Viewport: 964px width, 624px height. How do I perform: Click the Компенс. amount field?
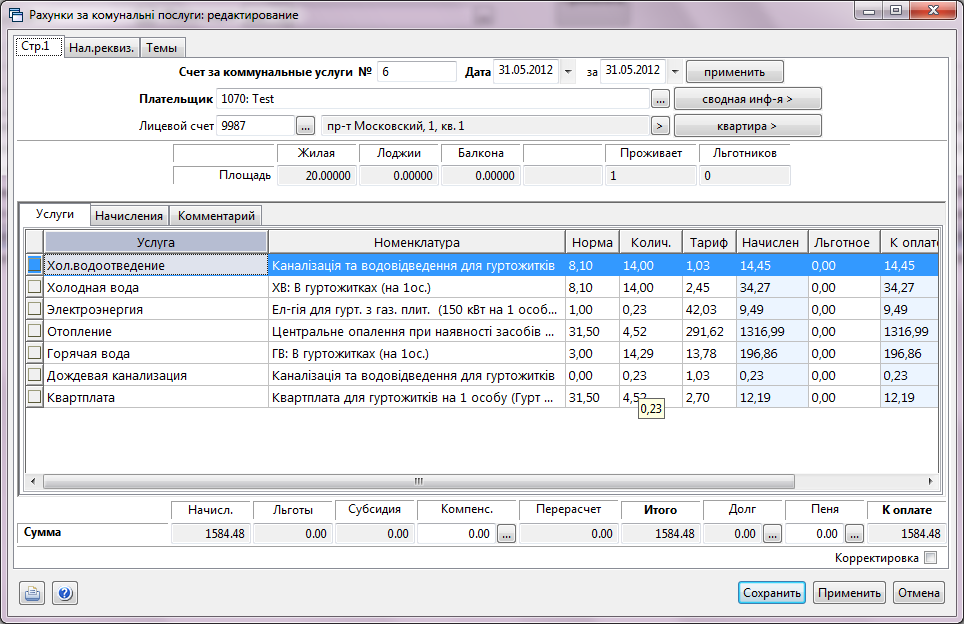coord(456,534)
